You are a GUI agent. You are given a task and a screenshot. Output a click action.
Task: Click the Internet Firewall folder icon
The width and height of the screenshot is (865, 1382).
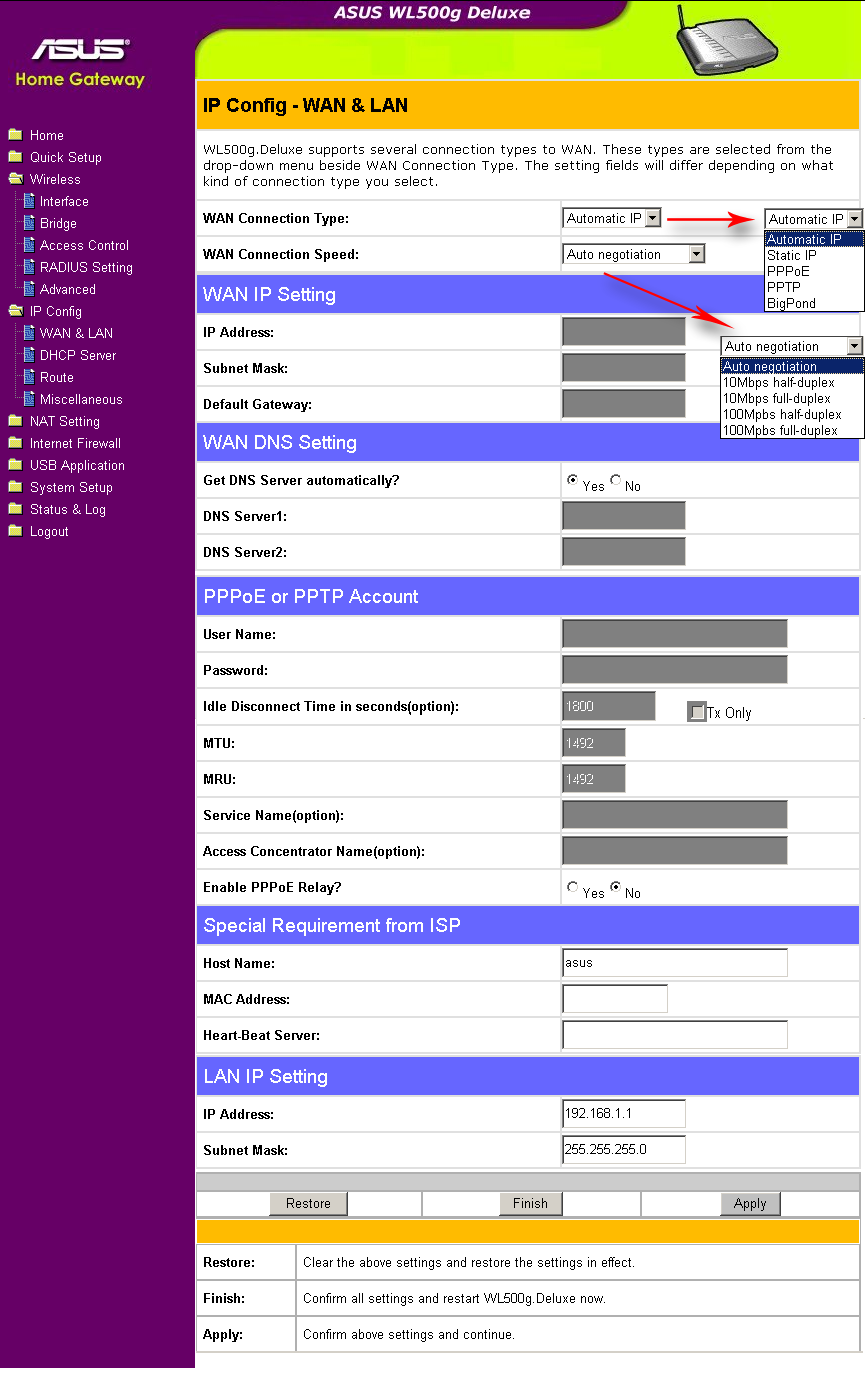[x=15, y=443]
